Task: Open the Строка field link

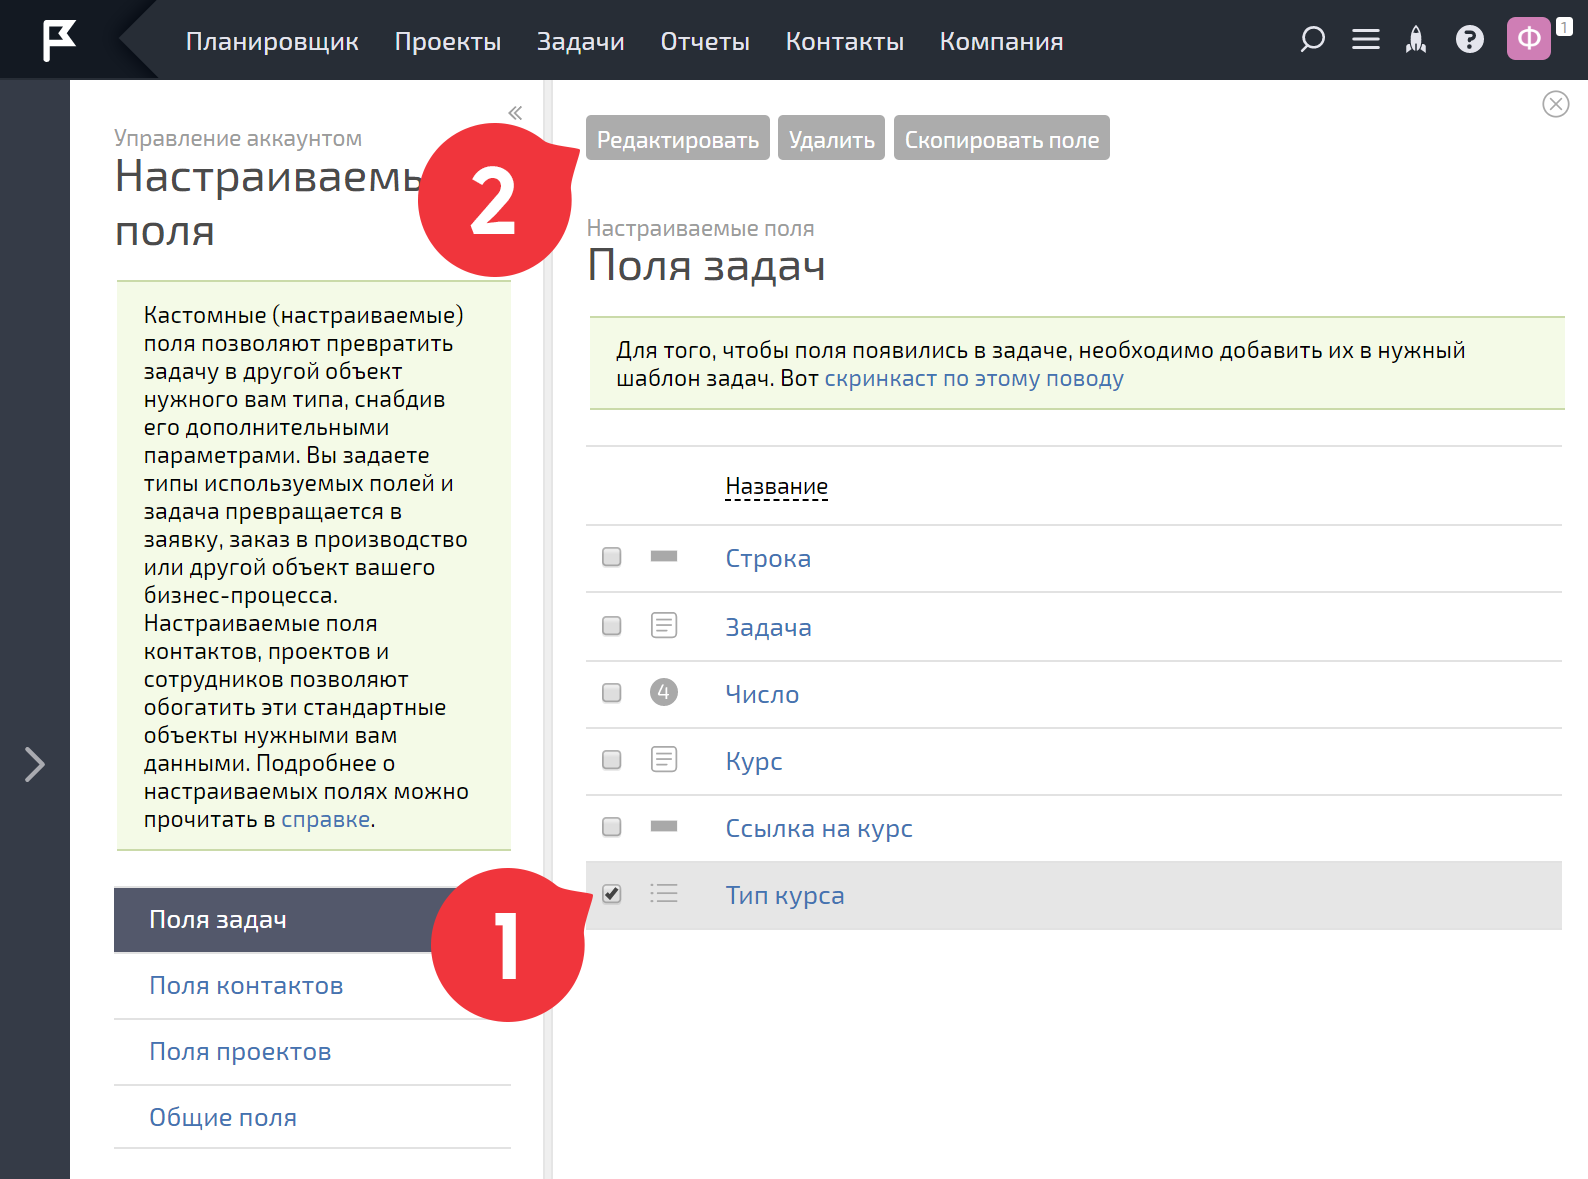Action: [768, 558]
